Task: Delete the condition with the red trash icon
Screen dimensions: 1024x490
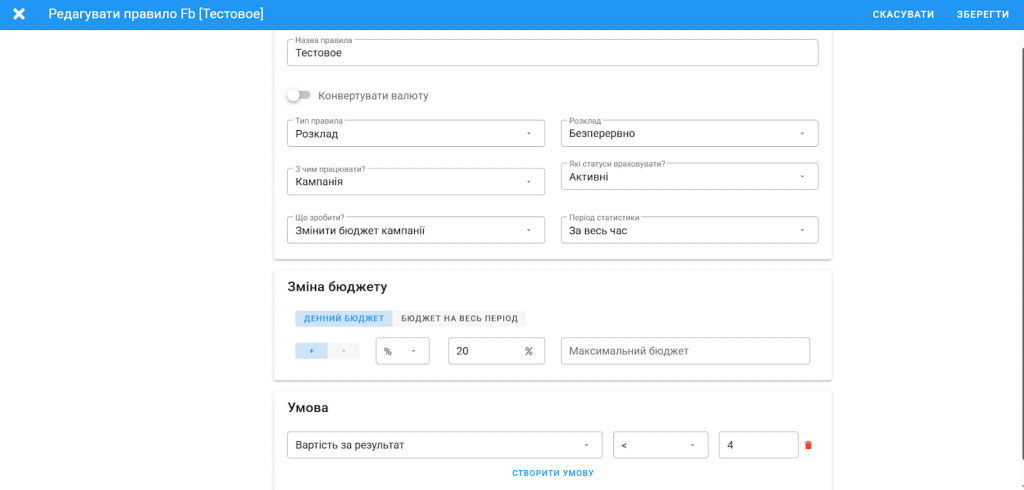Action: [x=808, y=445]
